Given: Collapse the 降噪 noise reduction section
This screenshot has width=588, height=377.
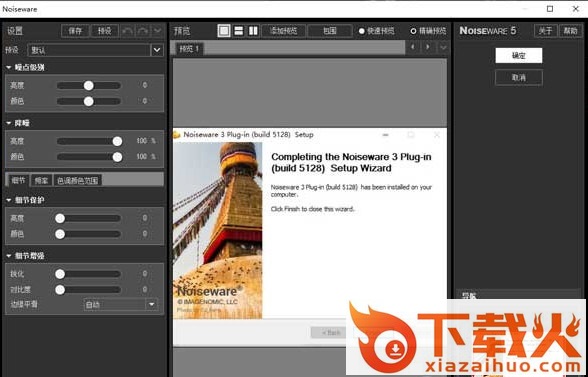Looking at the screenshot, I should pos(9,123).
